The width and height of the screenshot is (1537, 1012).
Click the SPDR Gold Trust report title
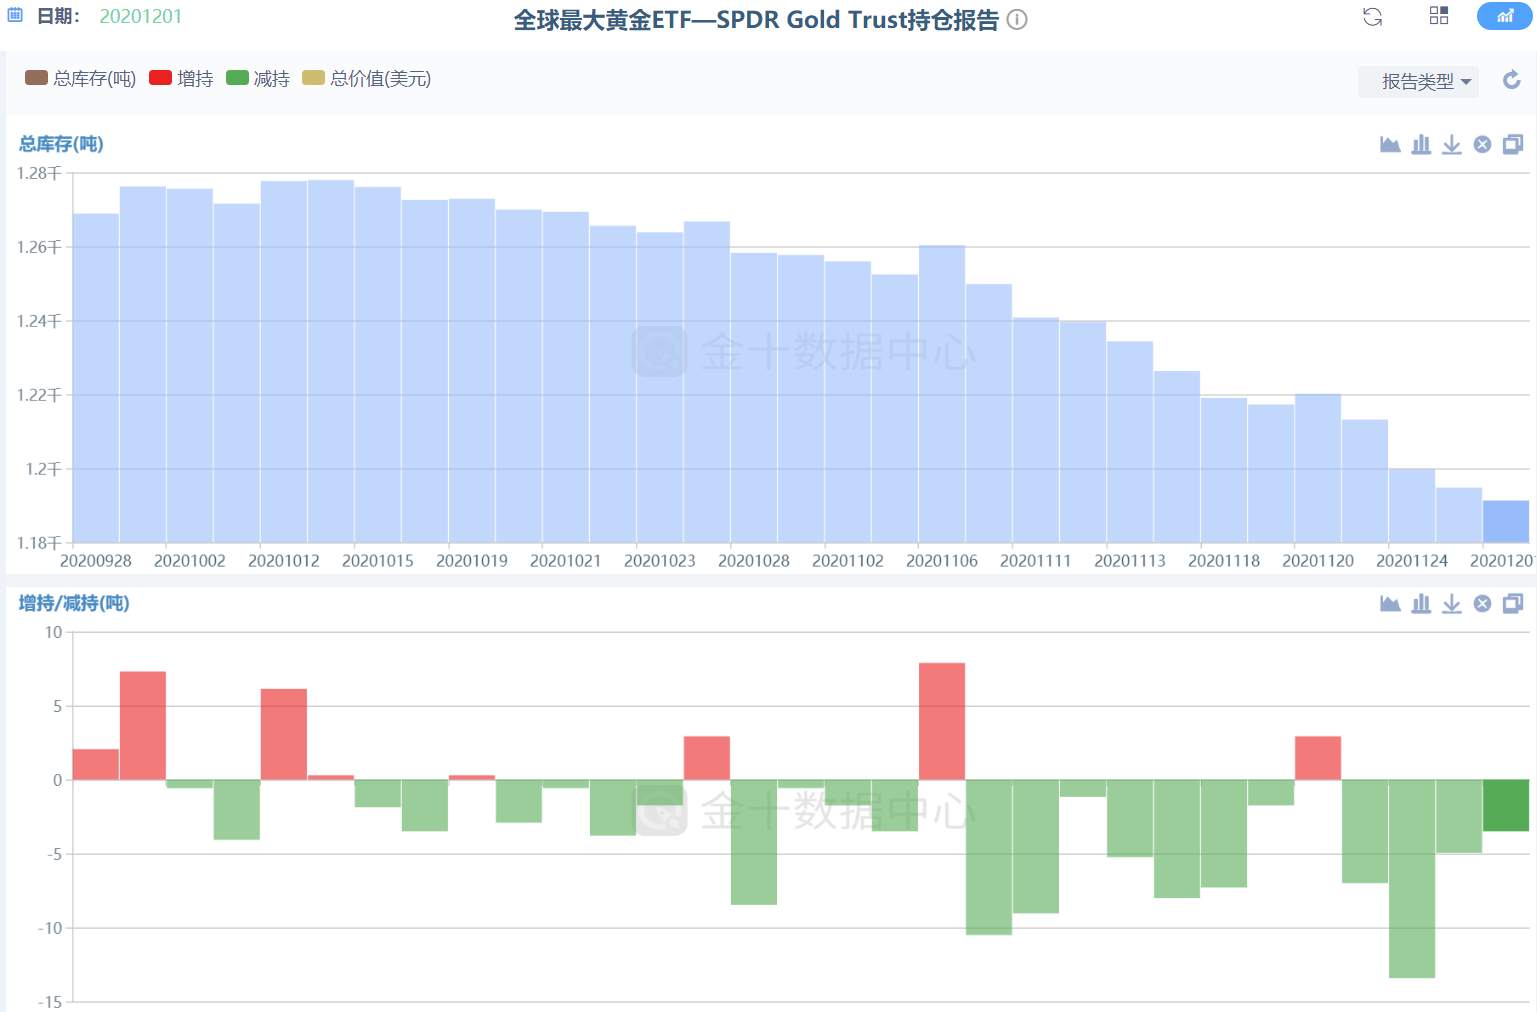[x=756, y=20]
